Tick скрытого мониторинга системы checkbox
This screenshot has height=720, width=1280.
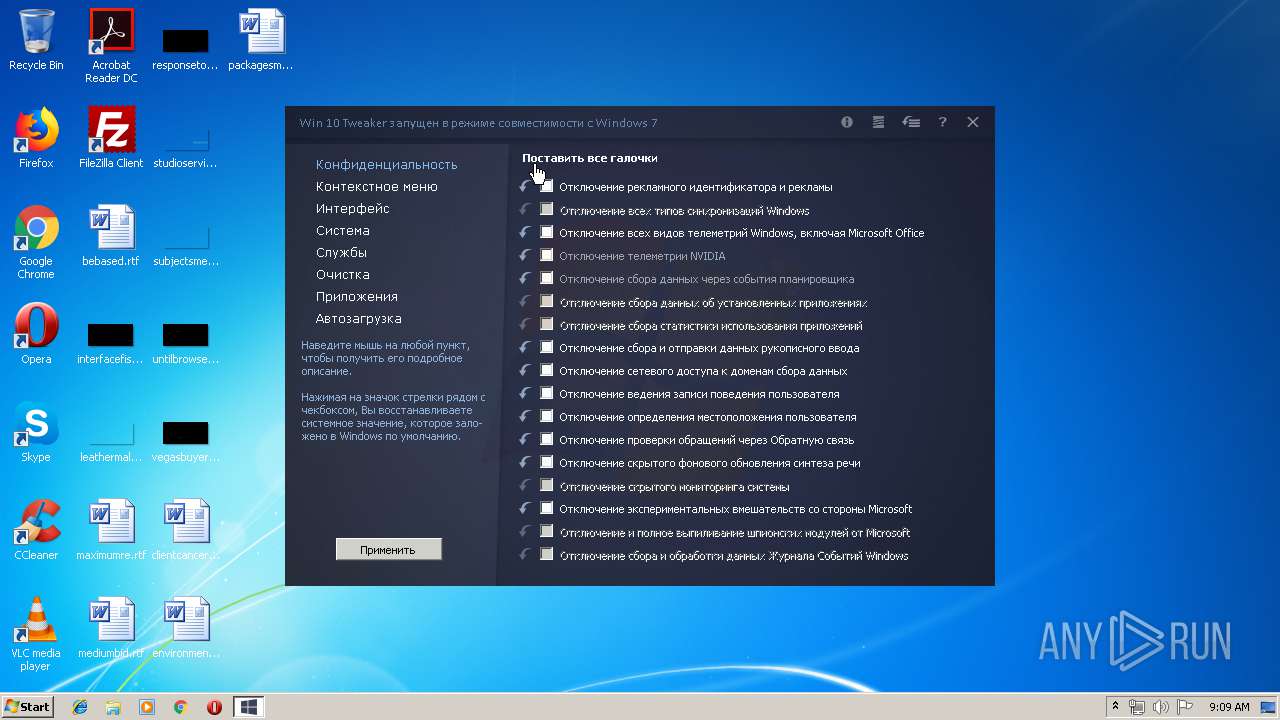547,485
